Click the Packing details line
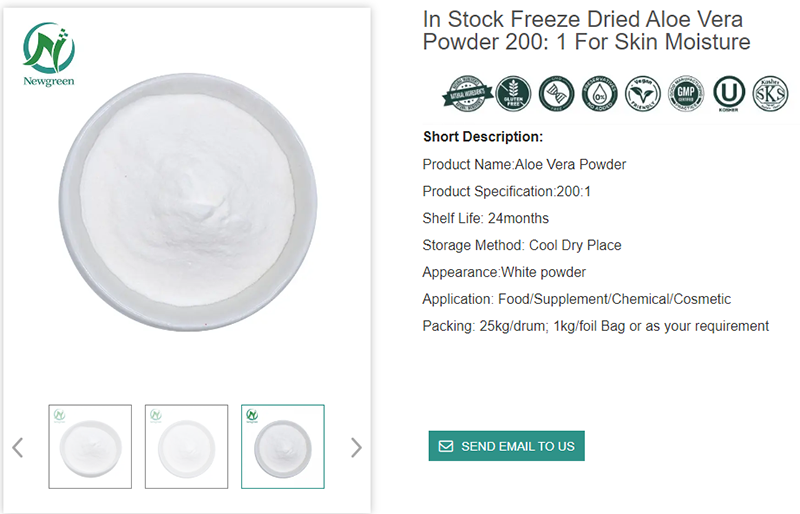The width and height of the screenshot is (800, 514). 595,326
